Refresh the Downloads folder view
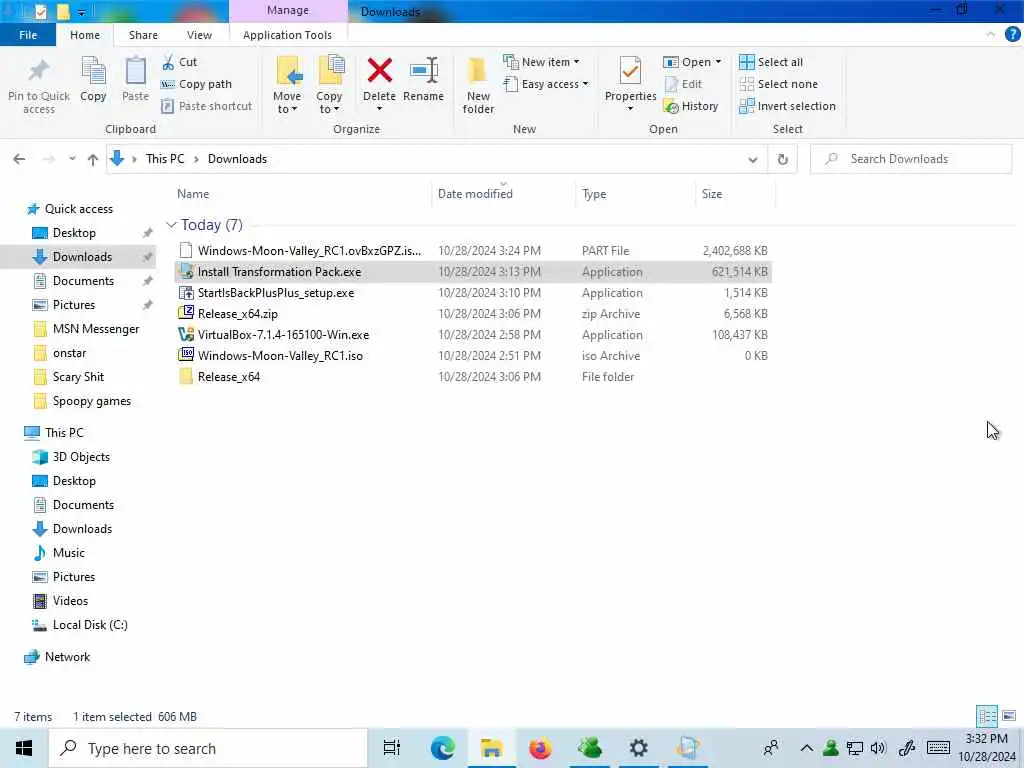 tap(782, 159)
